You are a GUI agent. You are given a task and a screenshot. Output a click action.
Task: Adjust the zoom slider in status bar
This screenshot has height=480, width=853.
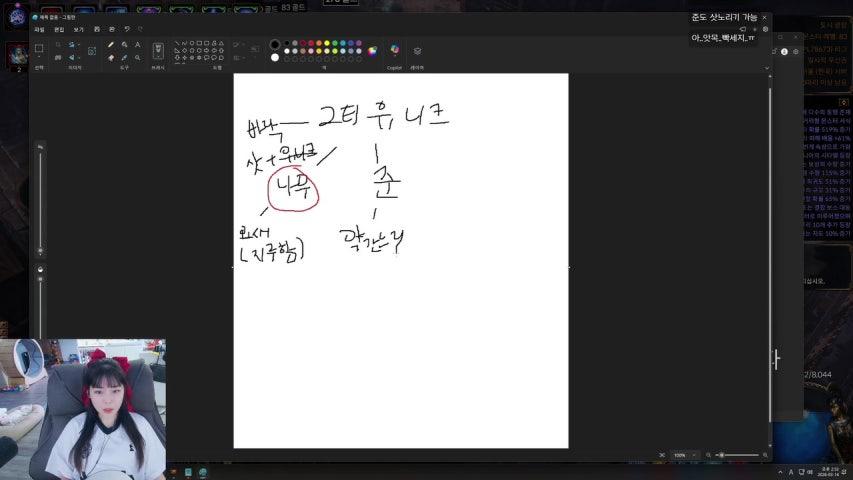coord(737,455)
